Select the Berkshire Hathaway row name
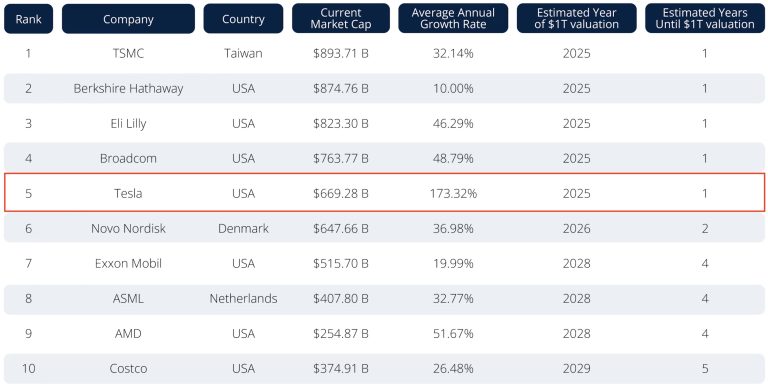768x388 pixels. [x=128, y=89]
